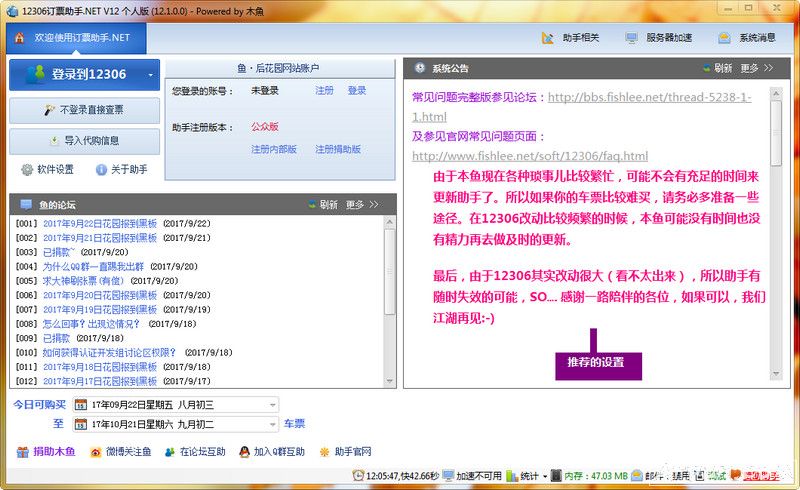Click the purple 推荐的设置 box

pos(598,364)
